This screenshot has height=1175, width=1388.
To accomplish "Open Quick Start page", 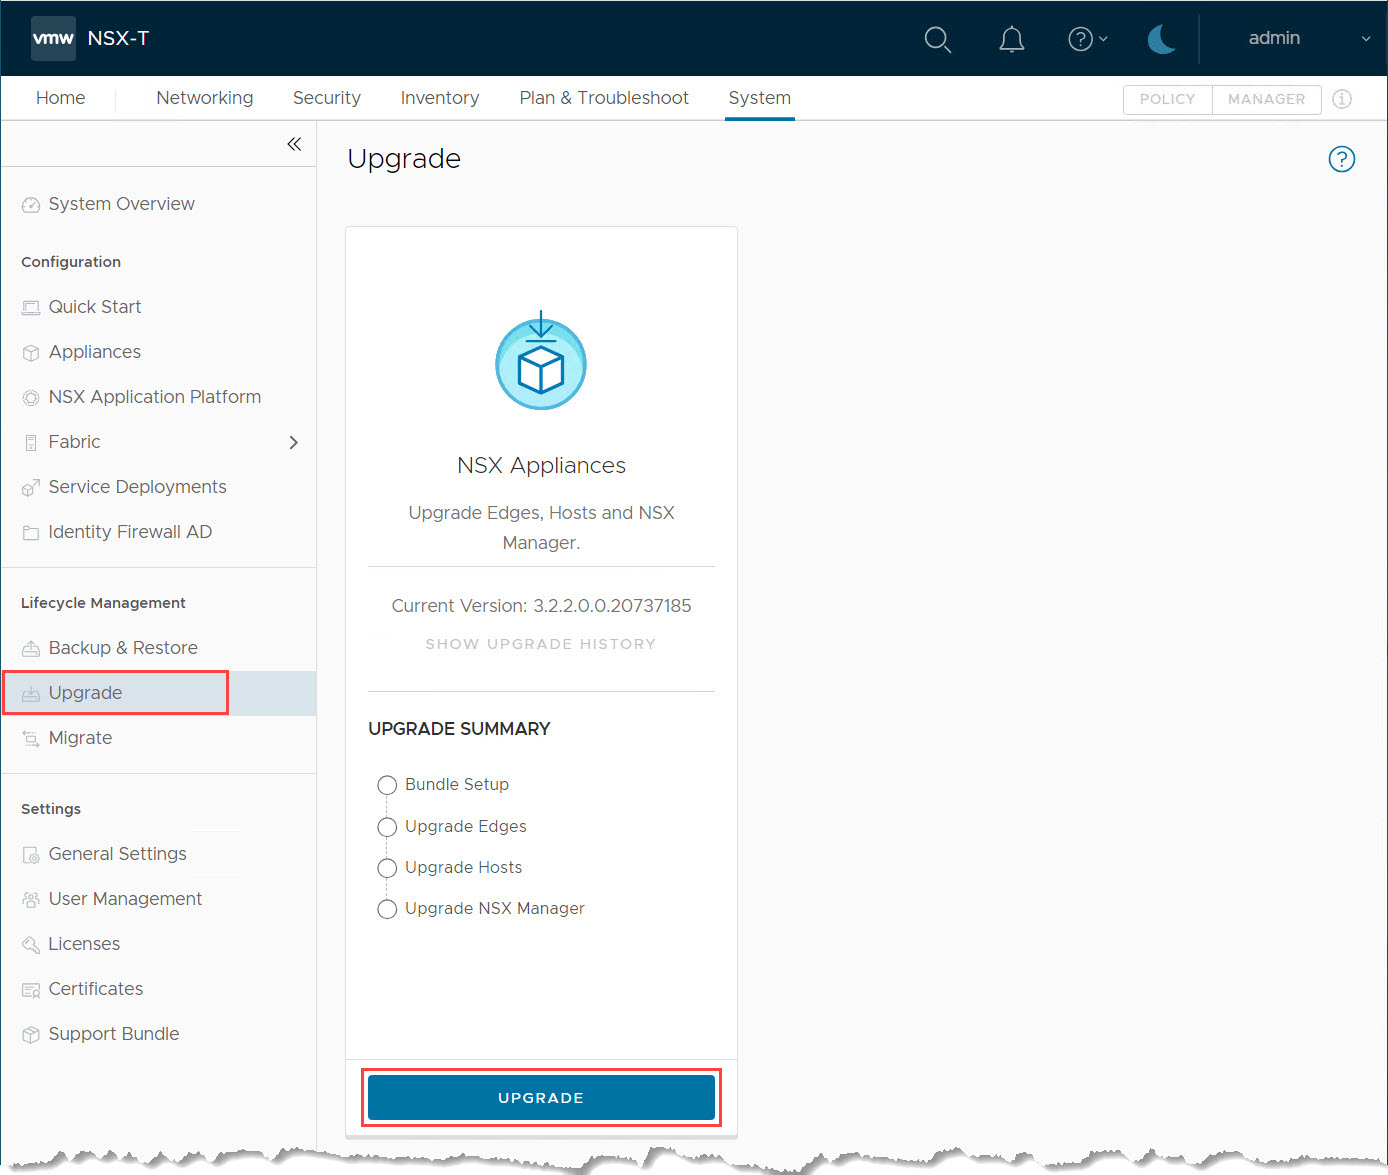I will coord(95,307).
